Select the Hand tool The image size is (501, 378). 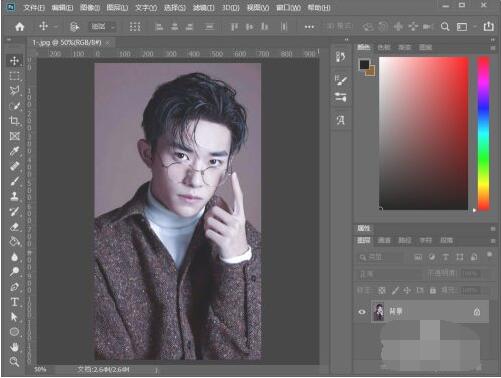(14, 347)
